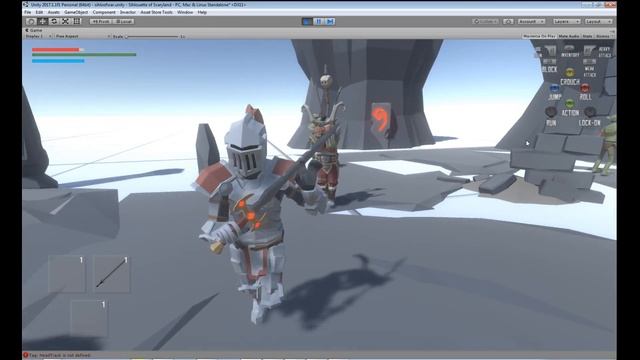This screenshot has height=360, width=640.
Task: Open the Help menu
Action: (202, 12)
